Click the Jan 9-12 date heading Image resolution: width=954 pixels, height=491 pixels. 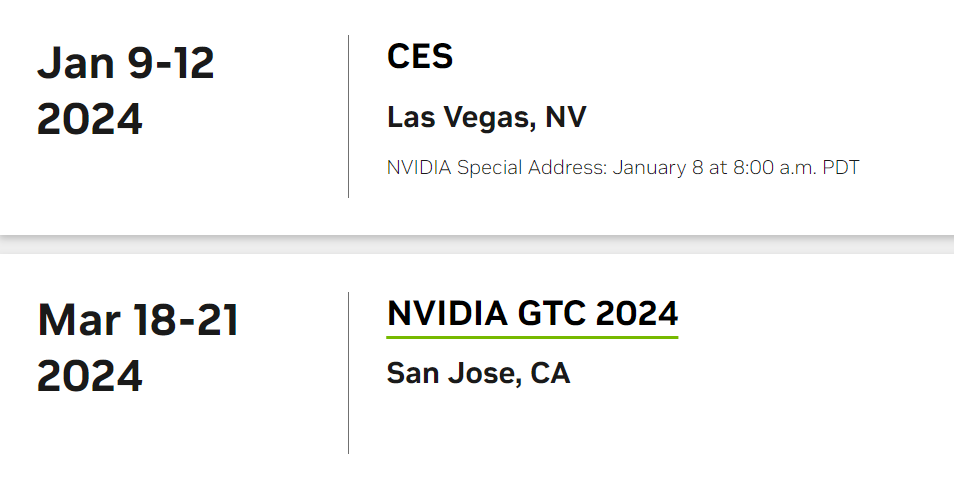[126, 64]
